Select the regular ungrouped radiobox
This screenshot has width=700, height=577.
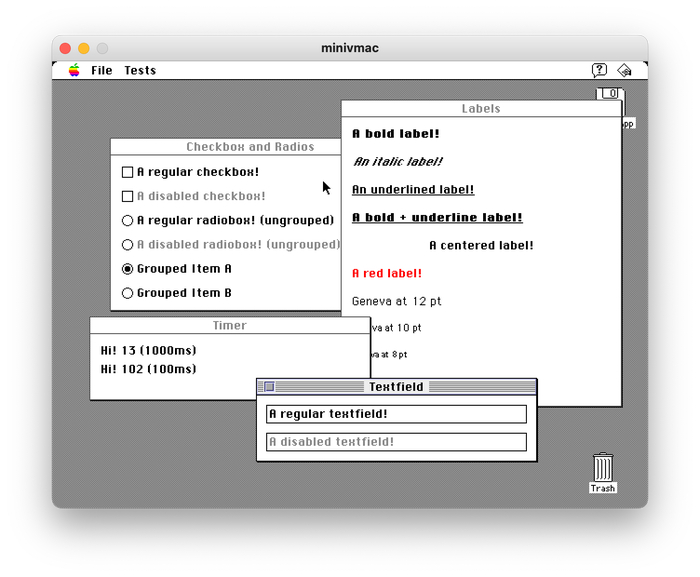127,220
